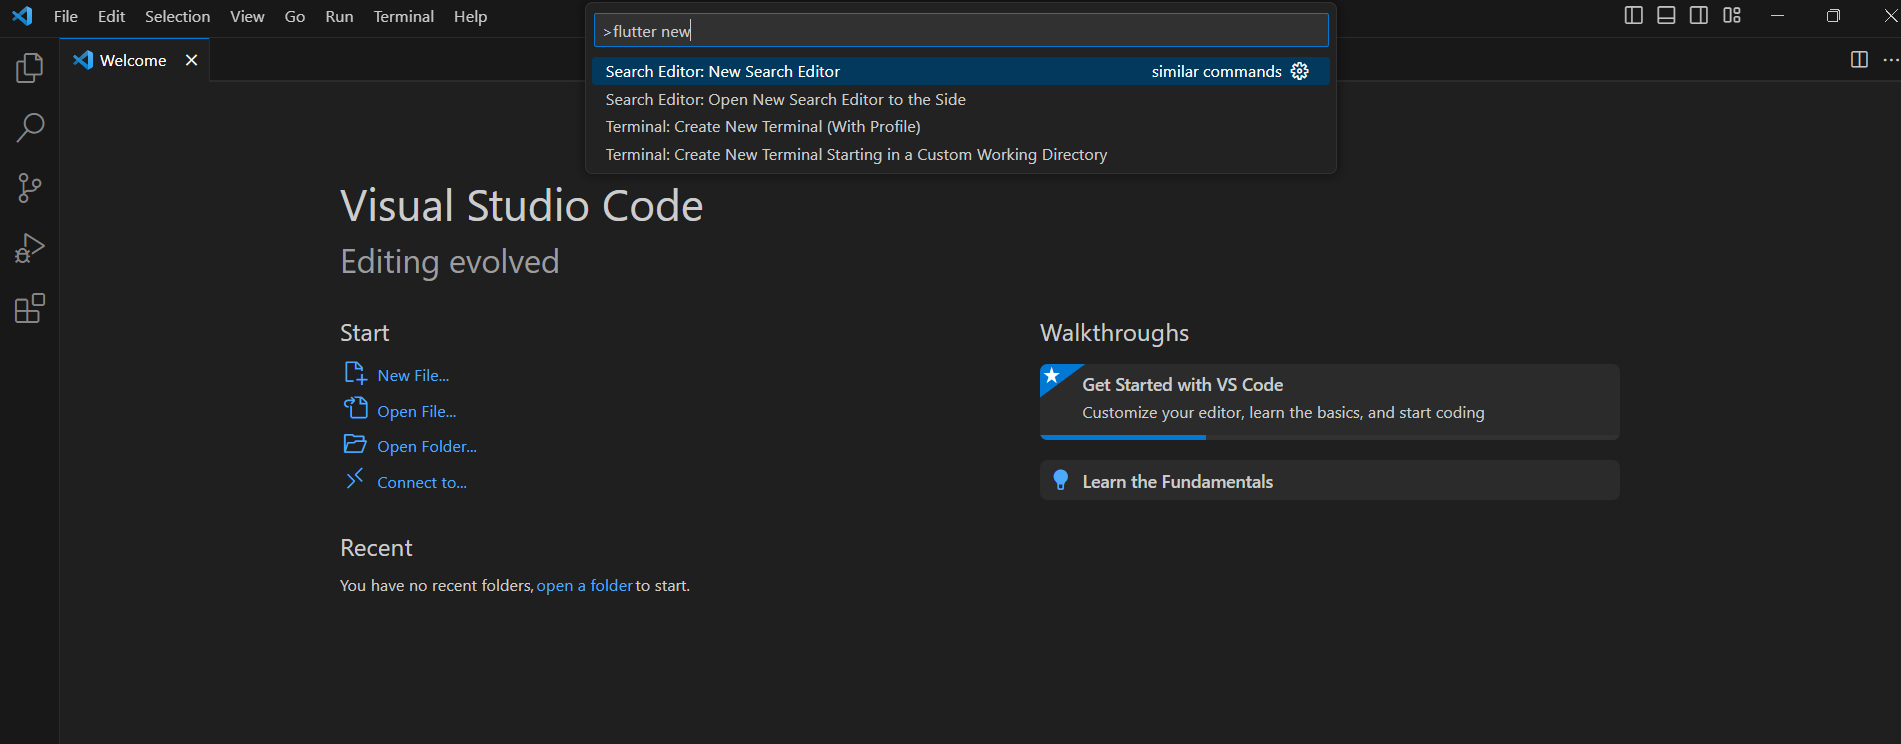
Task: Close the Welcome tab
Action: click(x=191, y=60)
